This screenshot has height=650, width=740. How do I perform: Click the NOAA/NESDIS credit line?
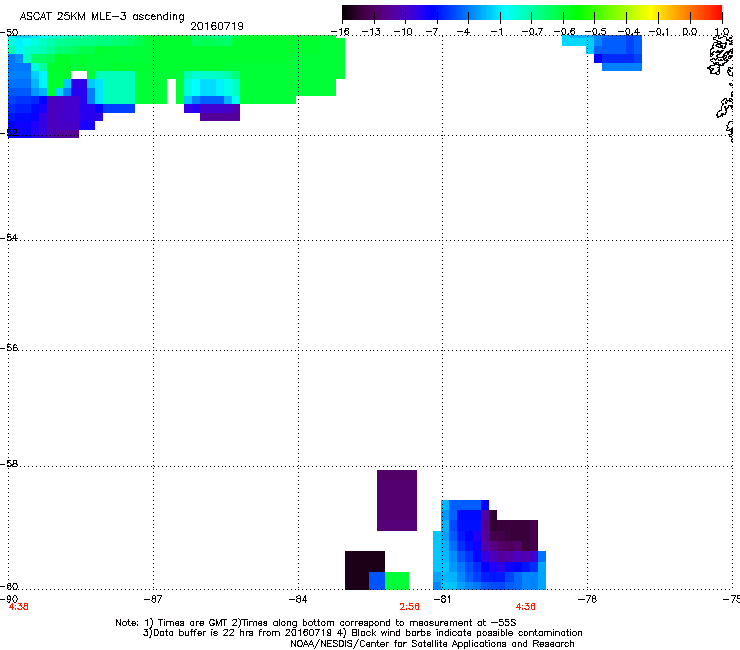pyautogui.click(x=432, y=644)
